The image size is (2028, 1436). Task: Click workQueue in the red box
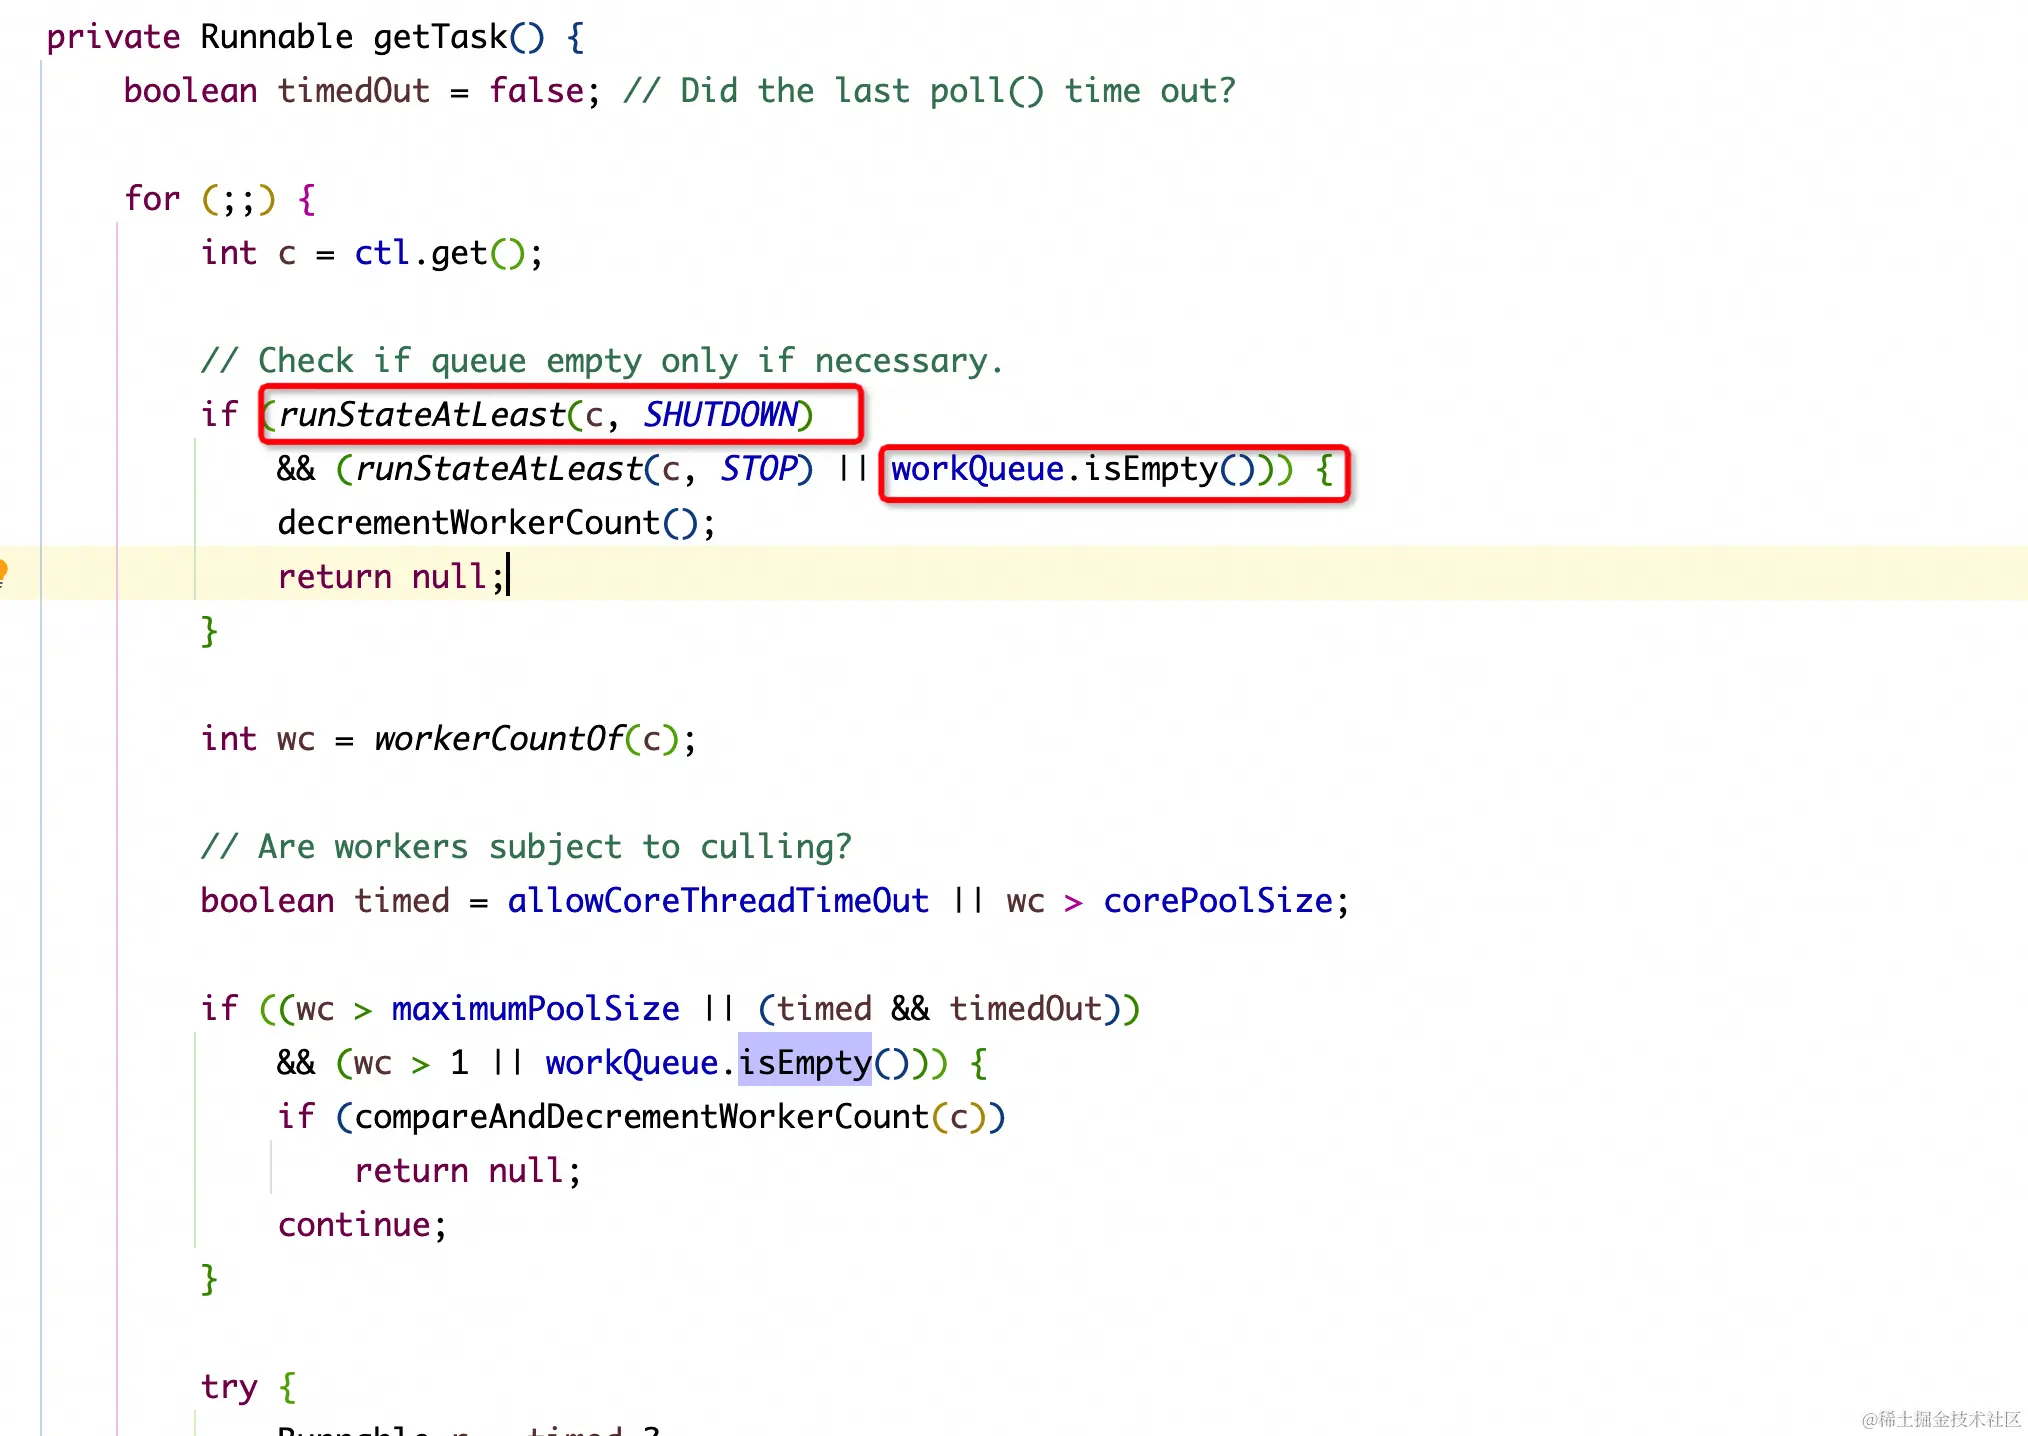(x=977, y=469)
